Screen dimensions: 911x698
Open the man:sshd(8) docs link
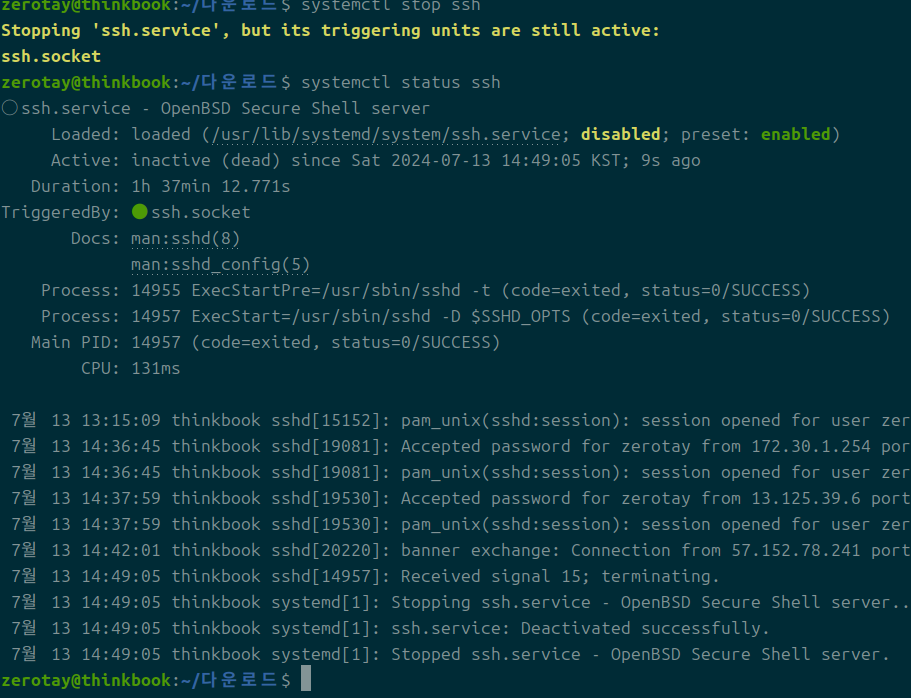(185, 238)
